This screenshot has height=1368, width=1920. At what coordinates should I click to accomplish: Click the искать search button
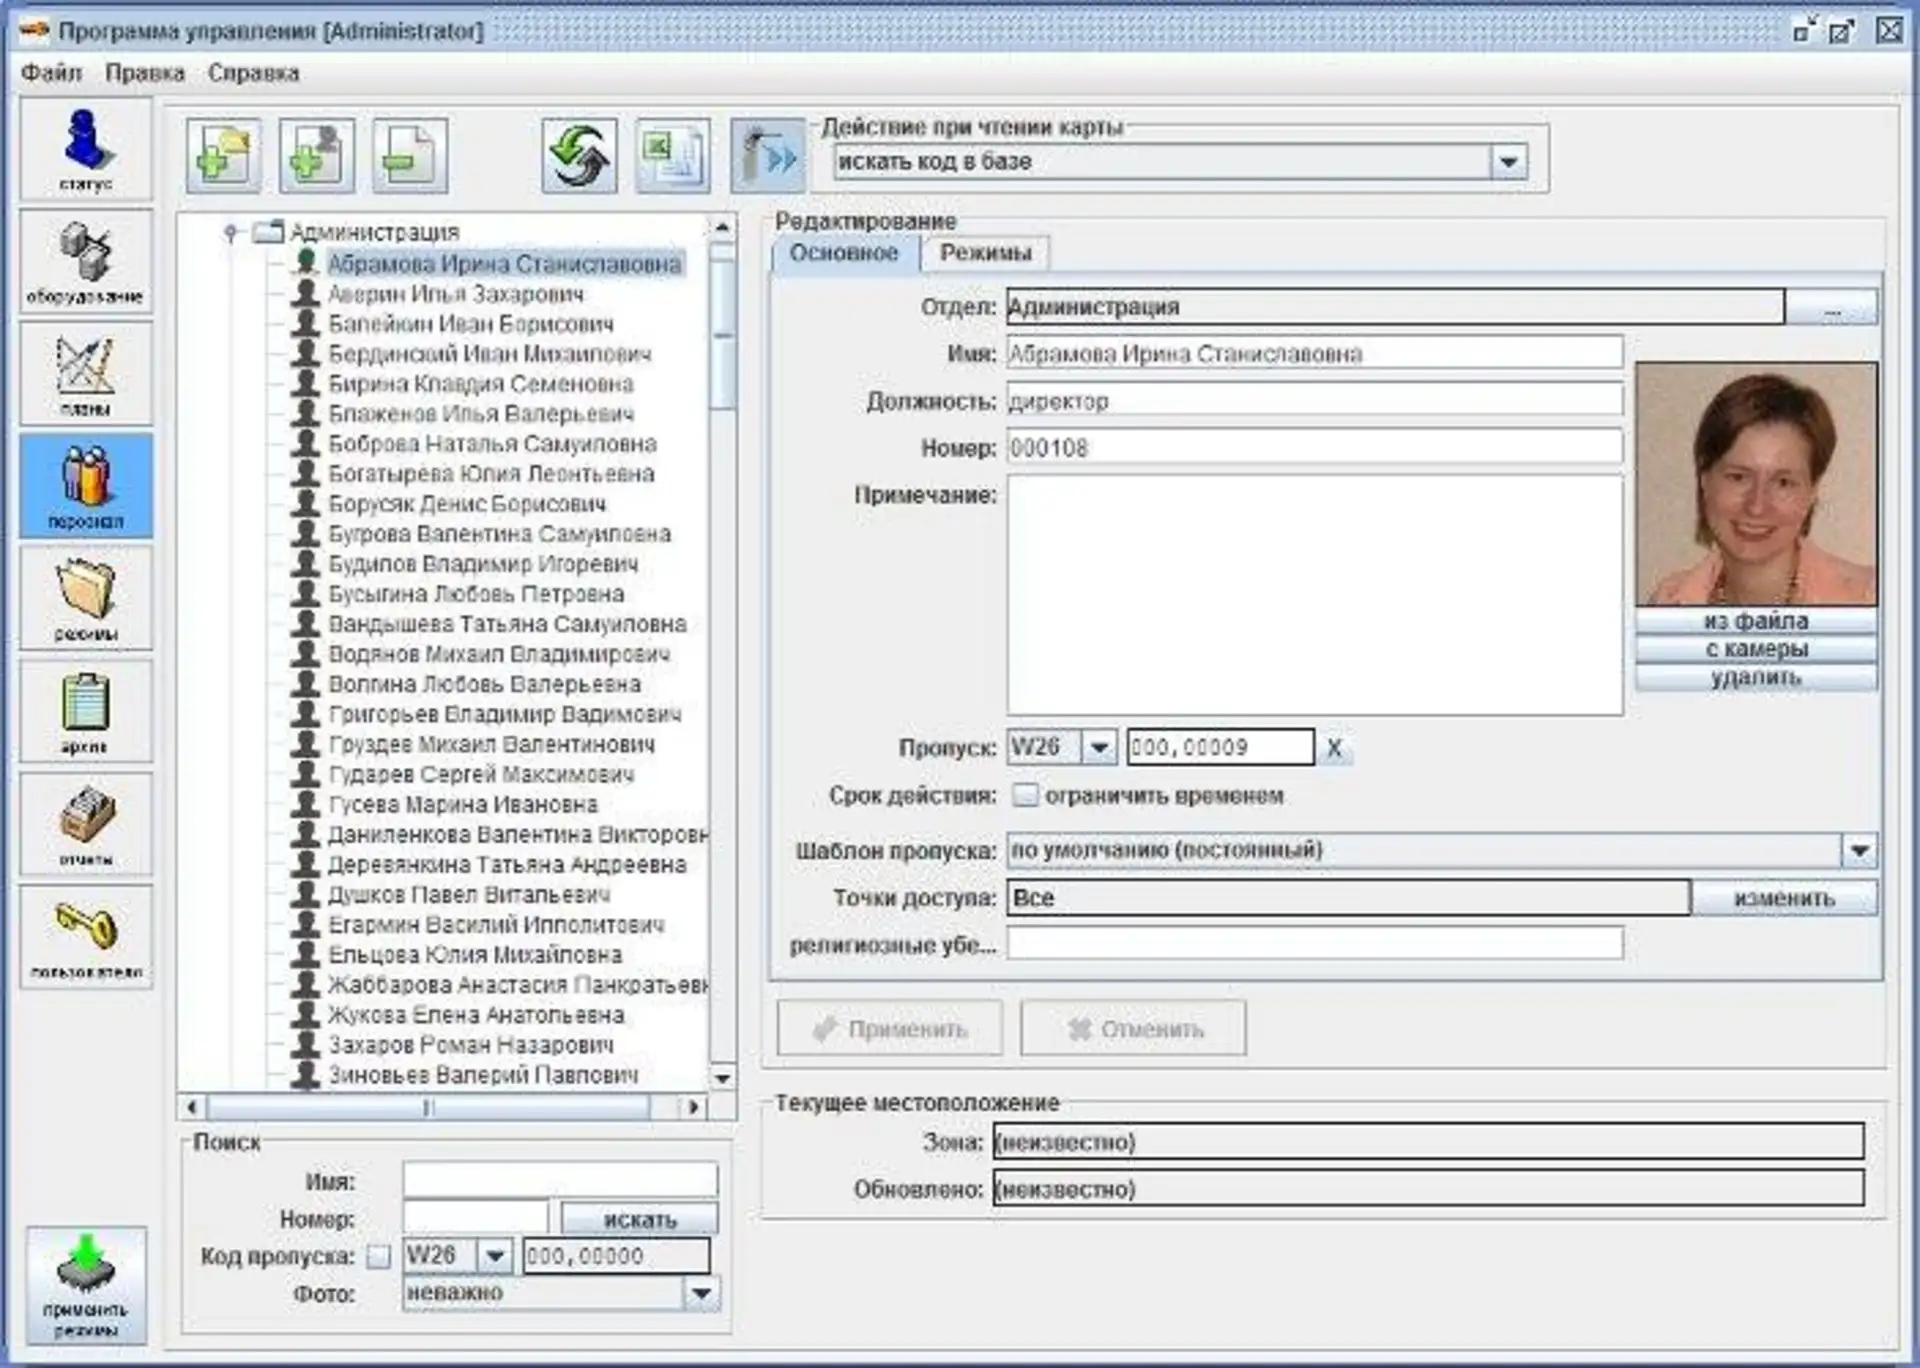[639, 1219]
